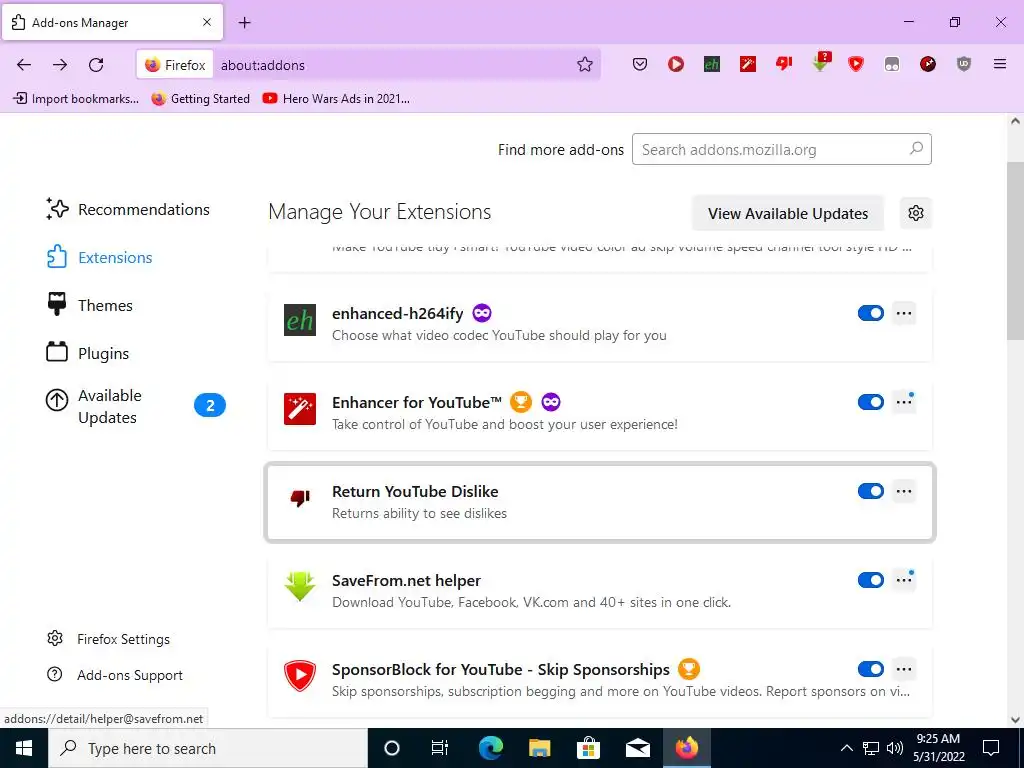The image size is (1024, 768).
Task: Bookmark this page with star icon
Action: click(584, 64)
